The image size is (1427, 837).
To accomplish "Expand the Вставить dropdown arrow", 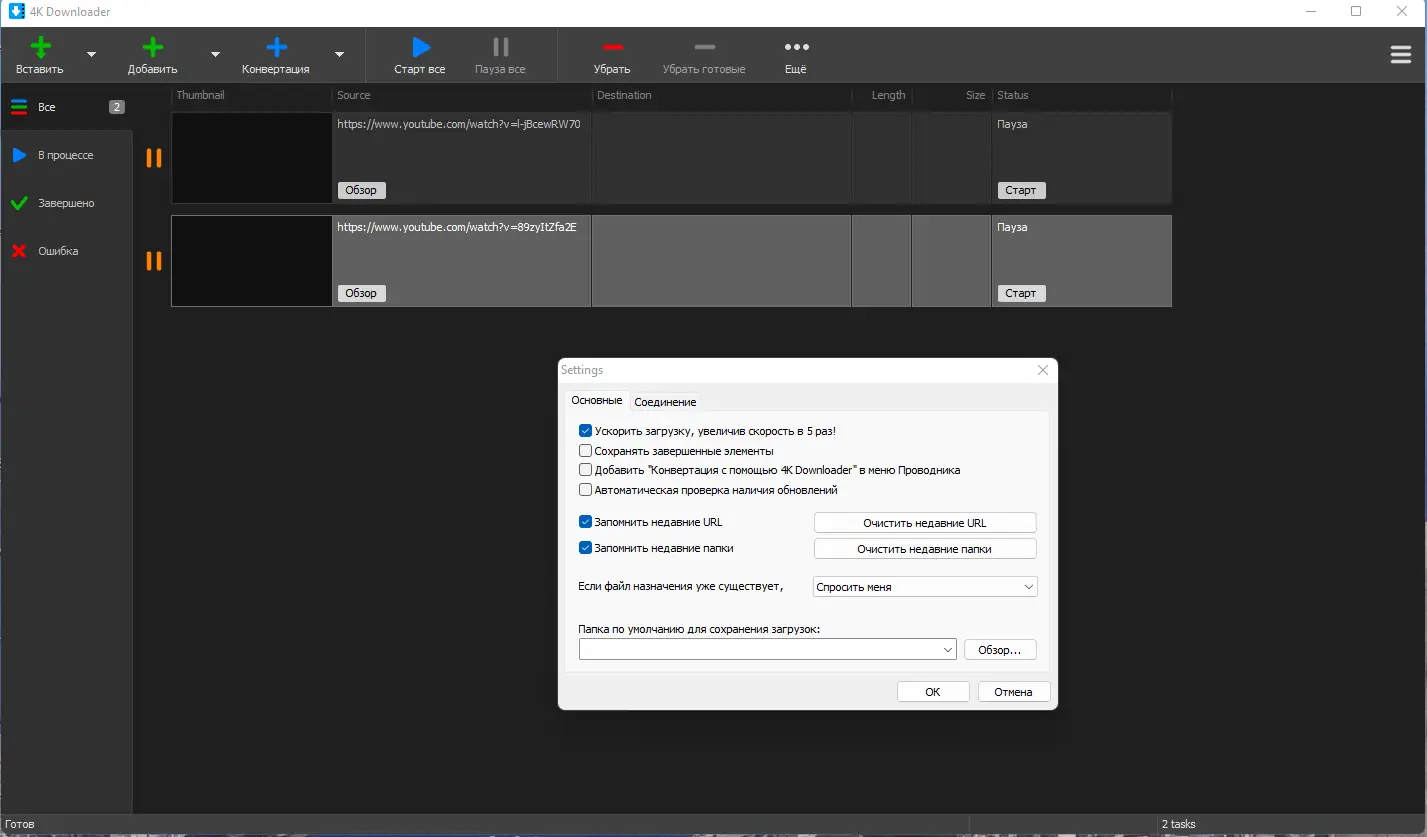I will point(92,54).
